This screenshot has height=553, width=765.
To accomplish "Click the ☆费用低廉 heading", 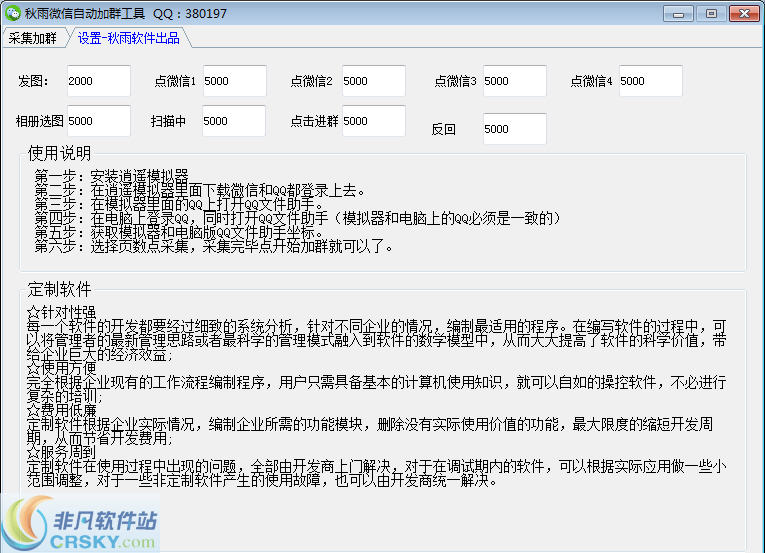I will [61, 410].
